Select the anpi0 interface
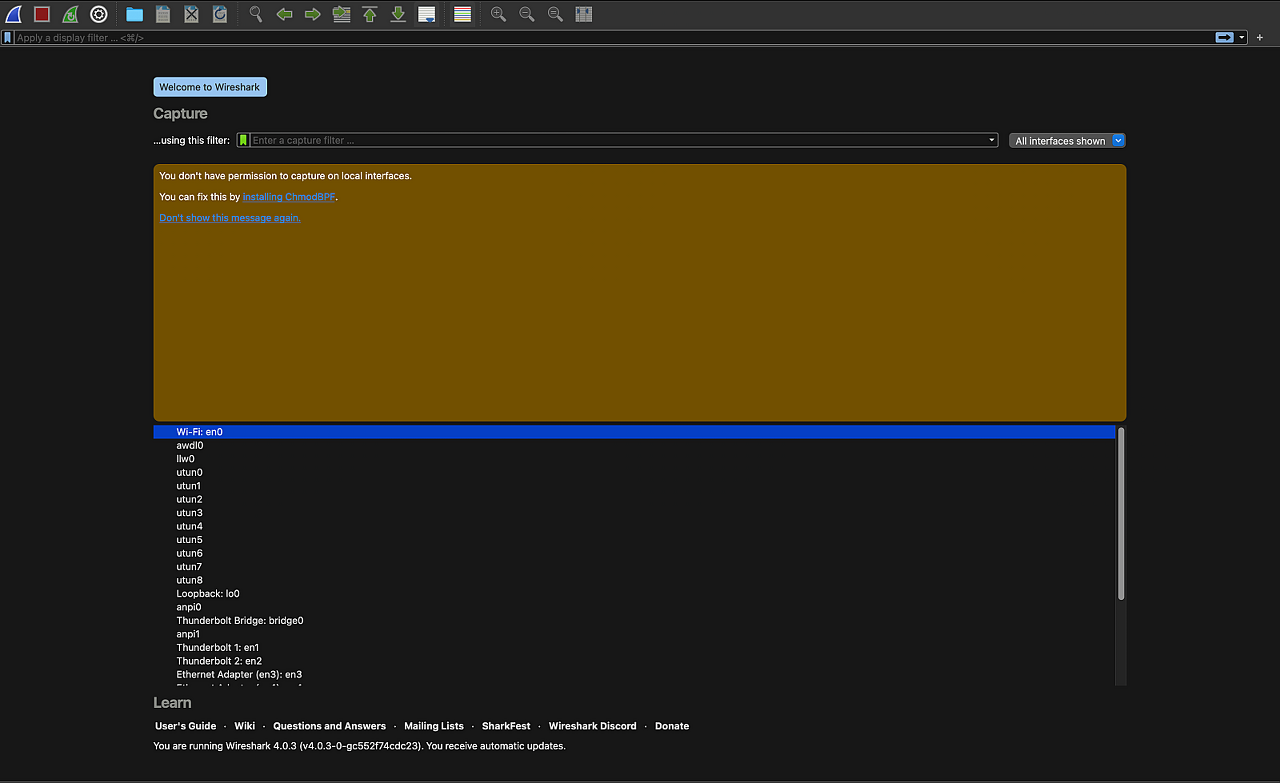Viewport: 1280px width, 783px height. pyautogui.click(x=634, y=608)
